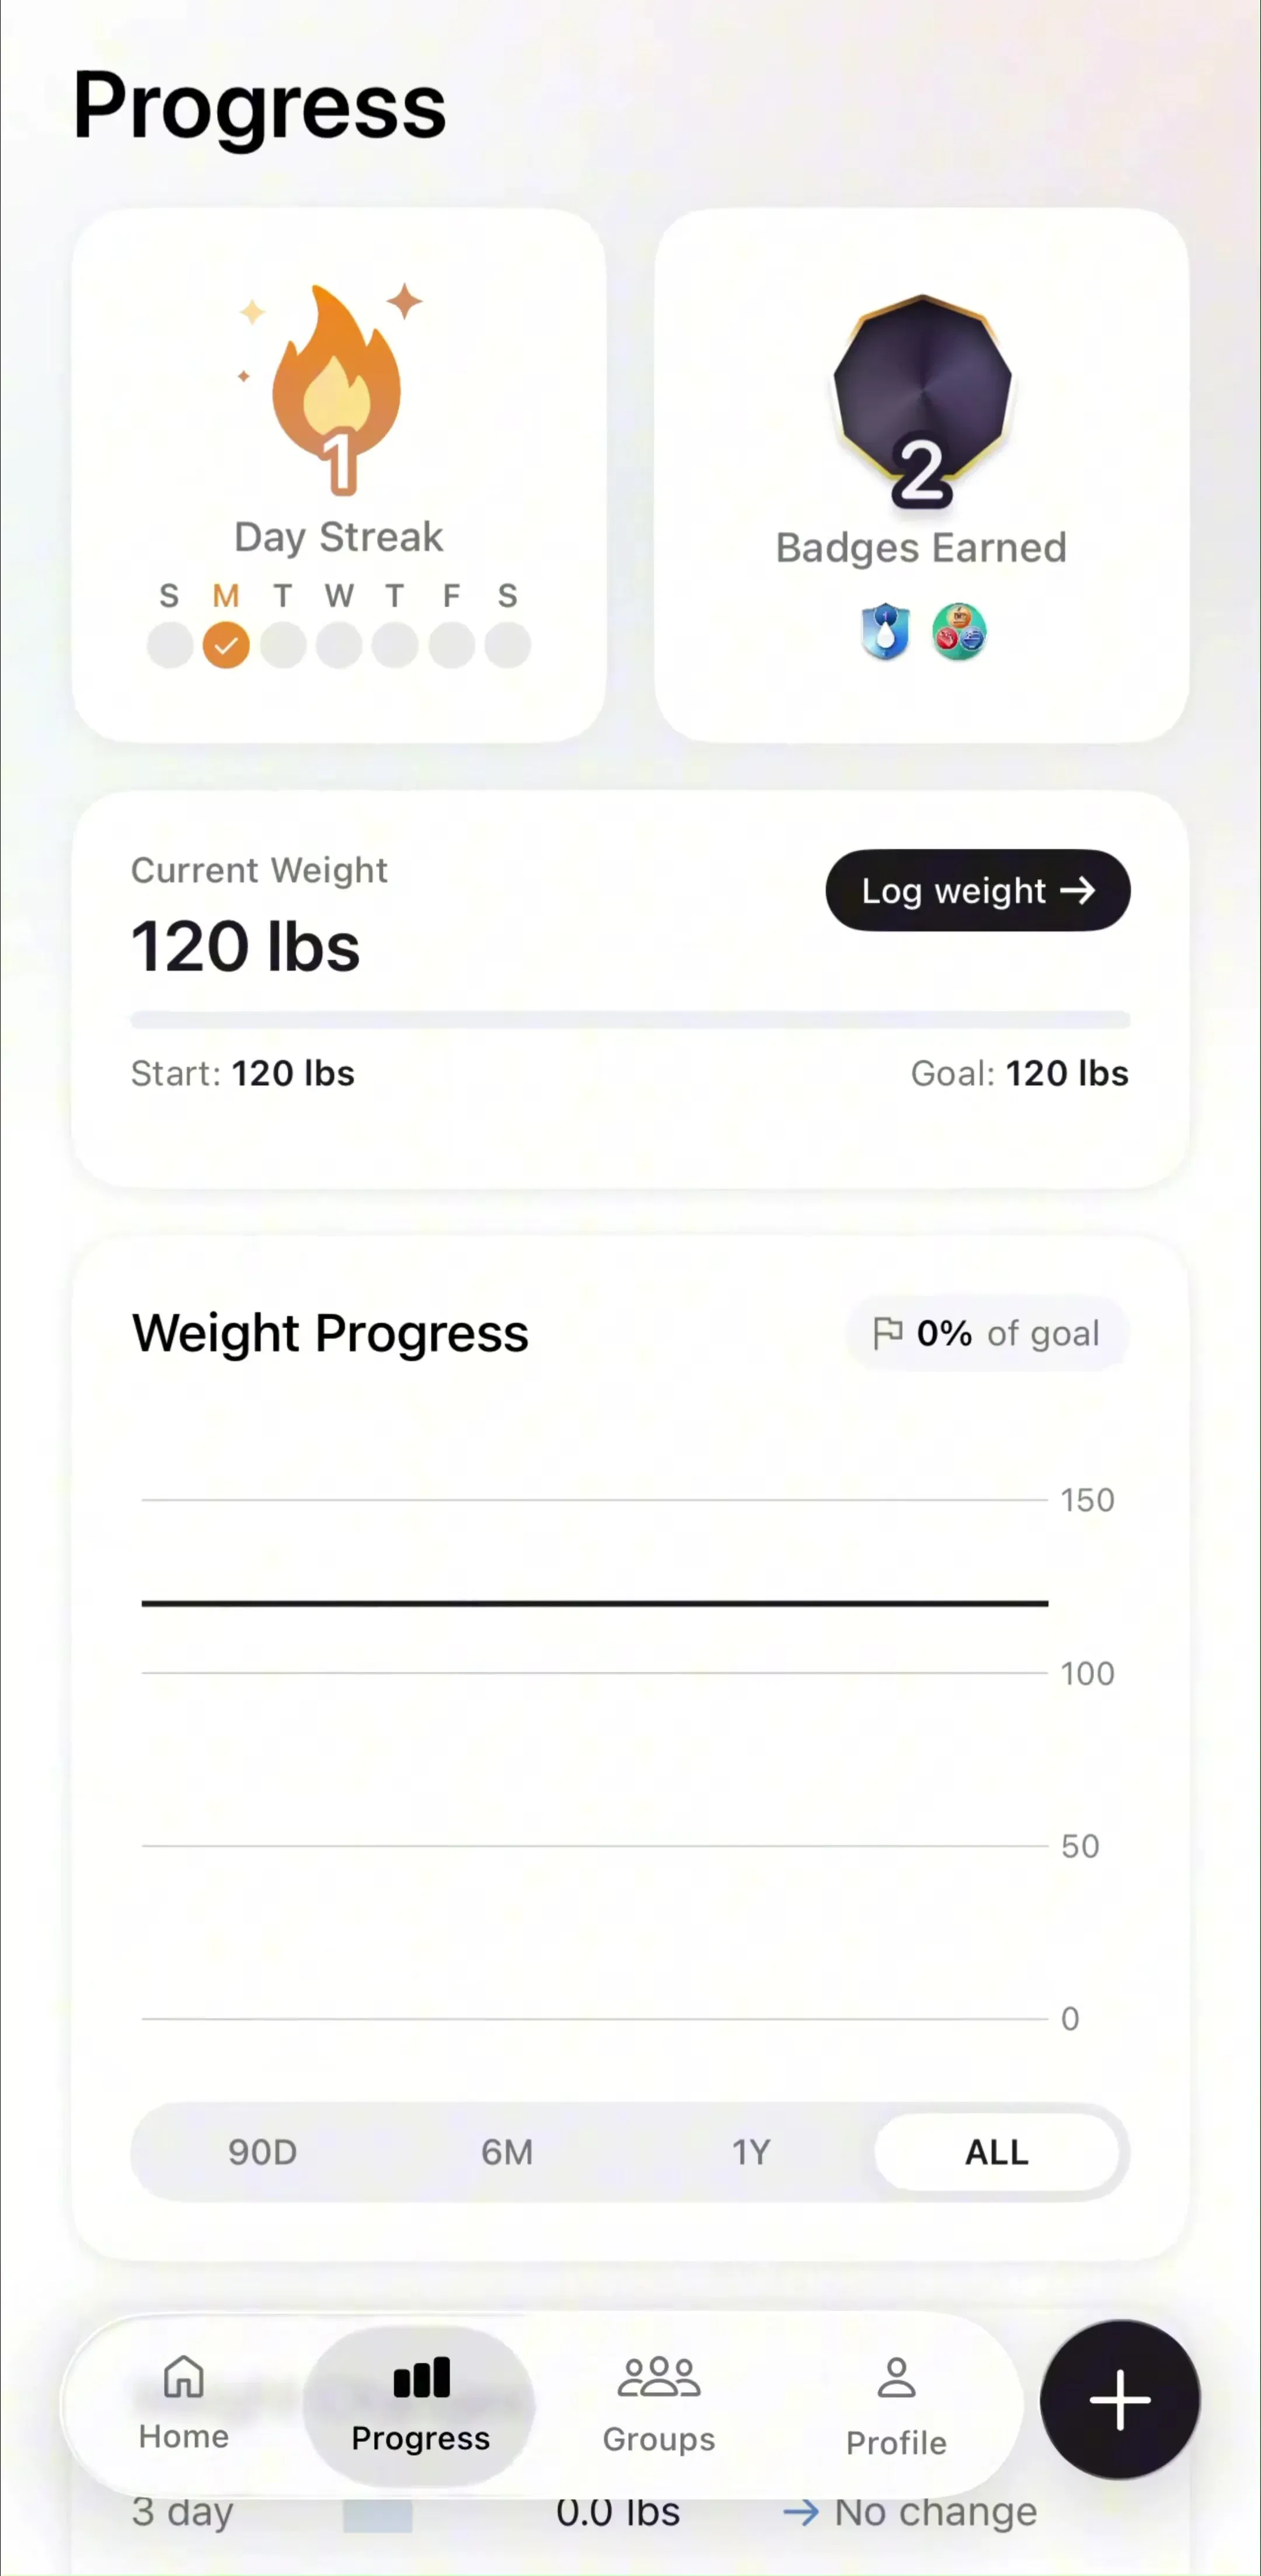
Task: Open the Home tab icon
Action: pyautogui.click(x=184, y=2376)
